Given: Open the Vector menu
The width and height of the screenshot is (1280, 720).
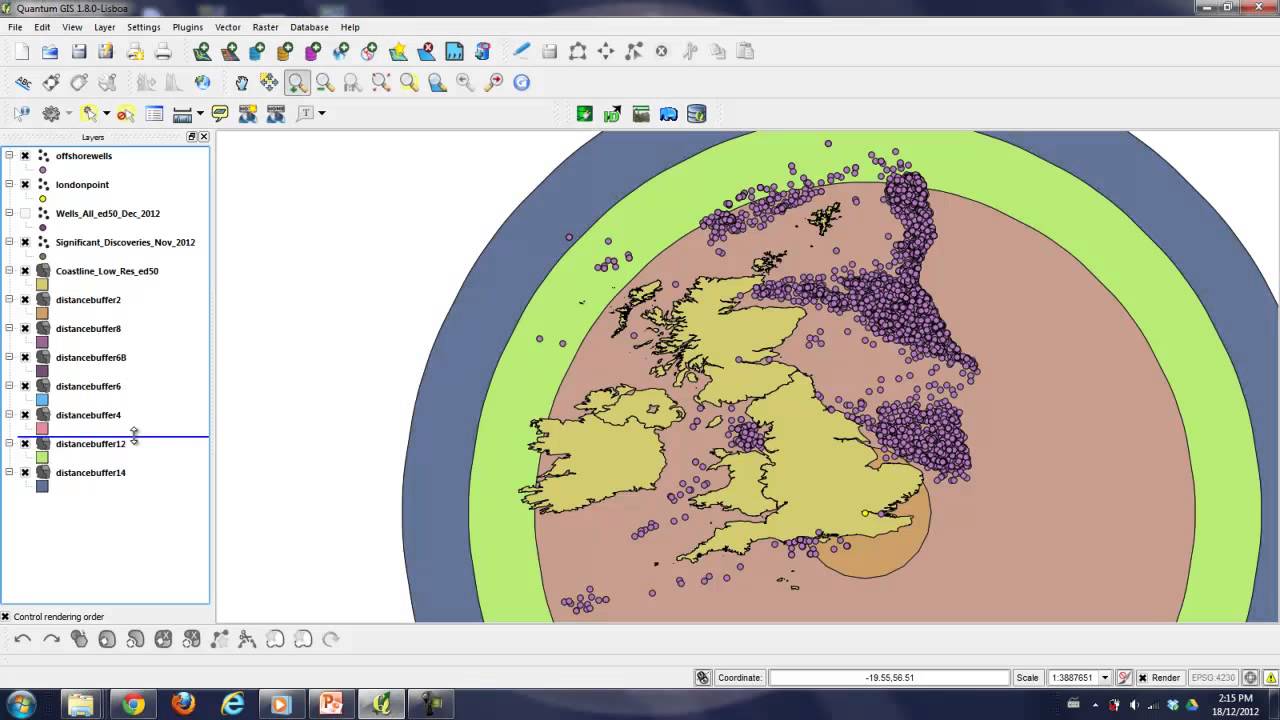Looking at the screenshot, I should click(x=228, y=27).
